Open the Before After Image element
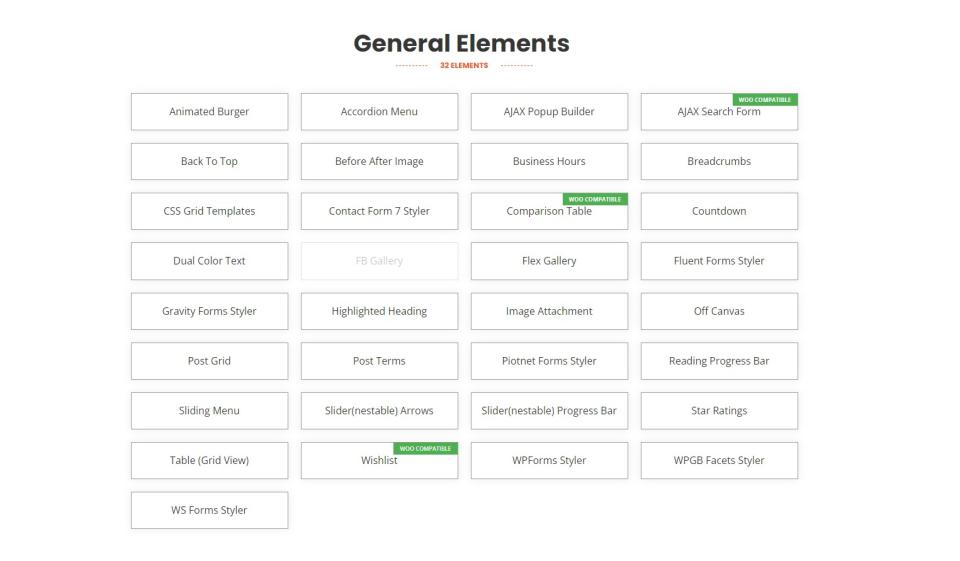The width and height of the screenshot is (960, 561). tap(379, 162)
